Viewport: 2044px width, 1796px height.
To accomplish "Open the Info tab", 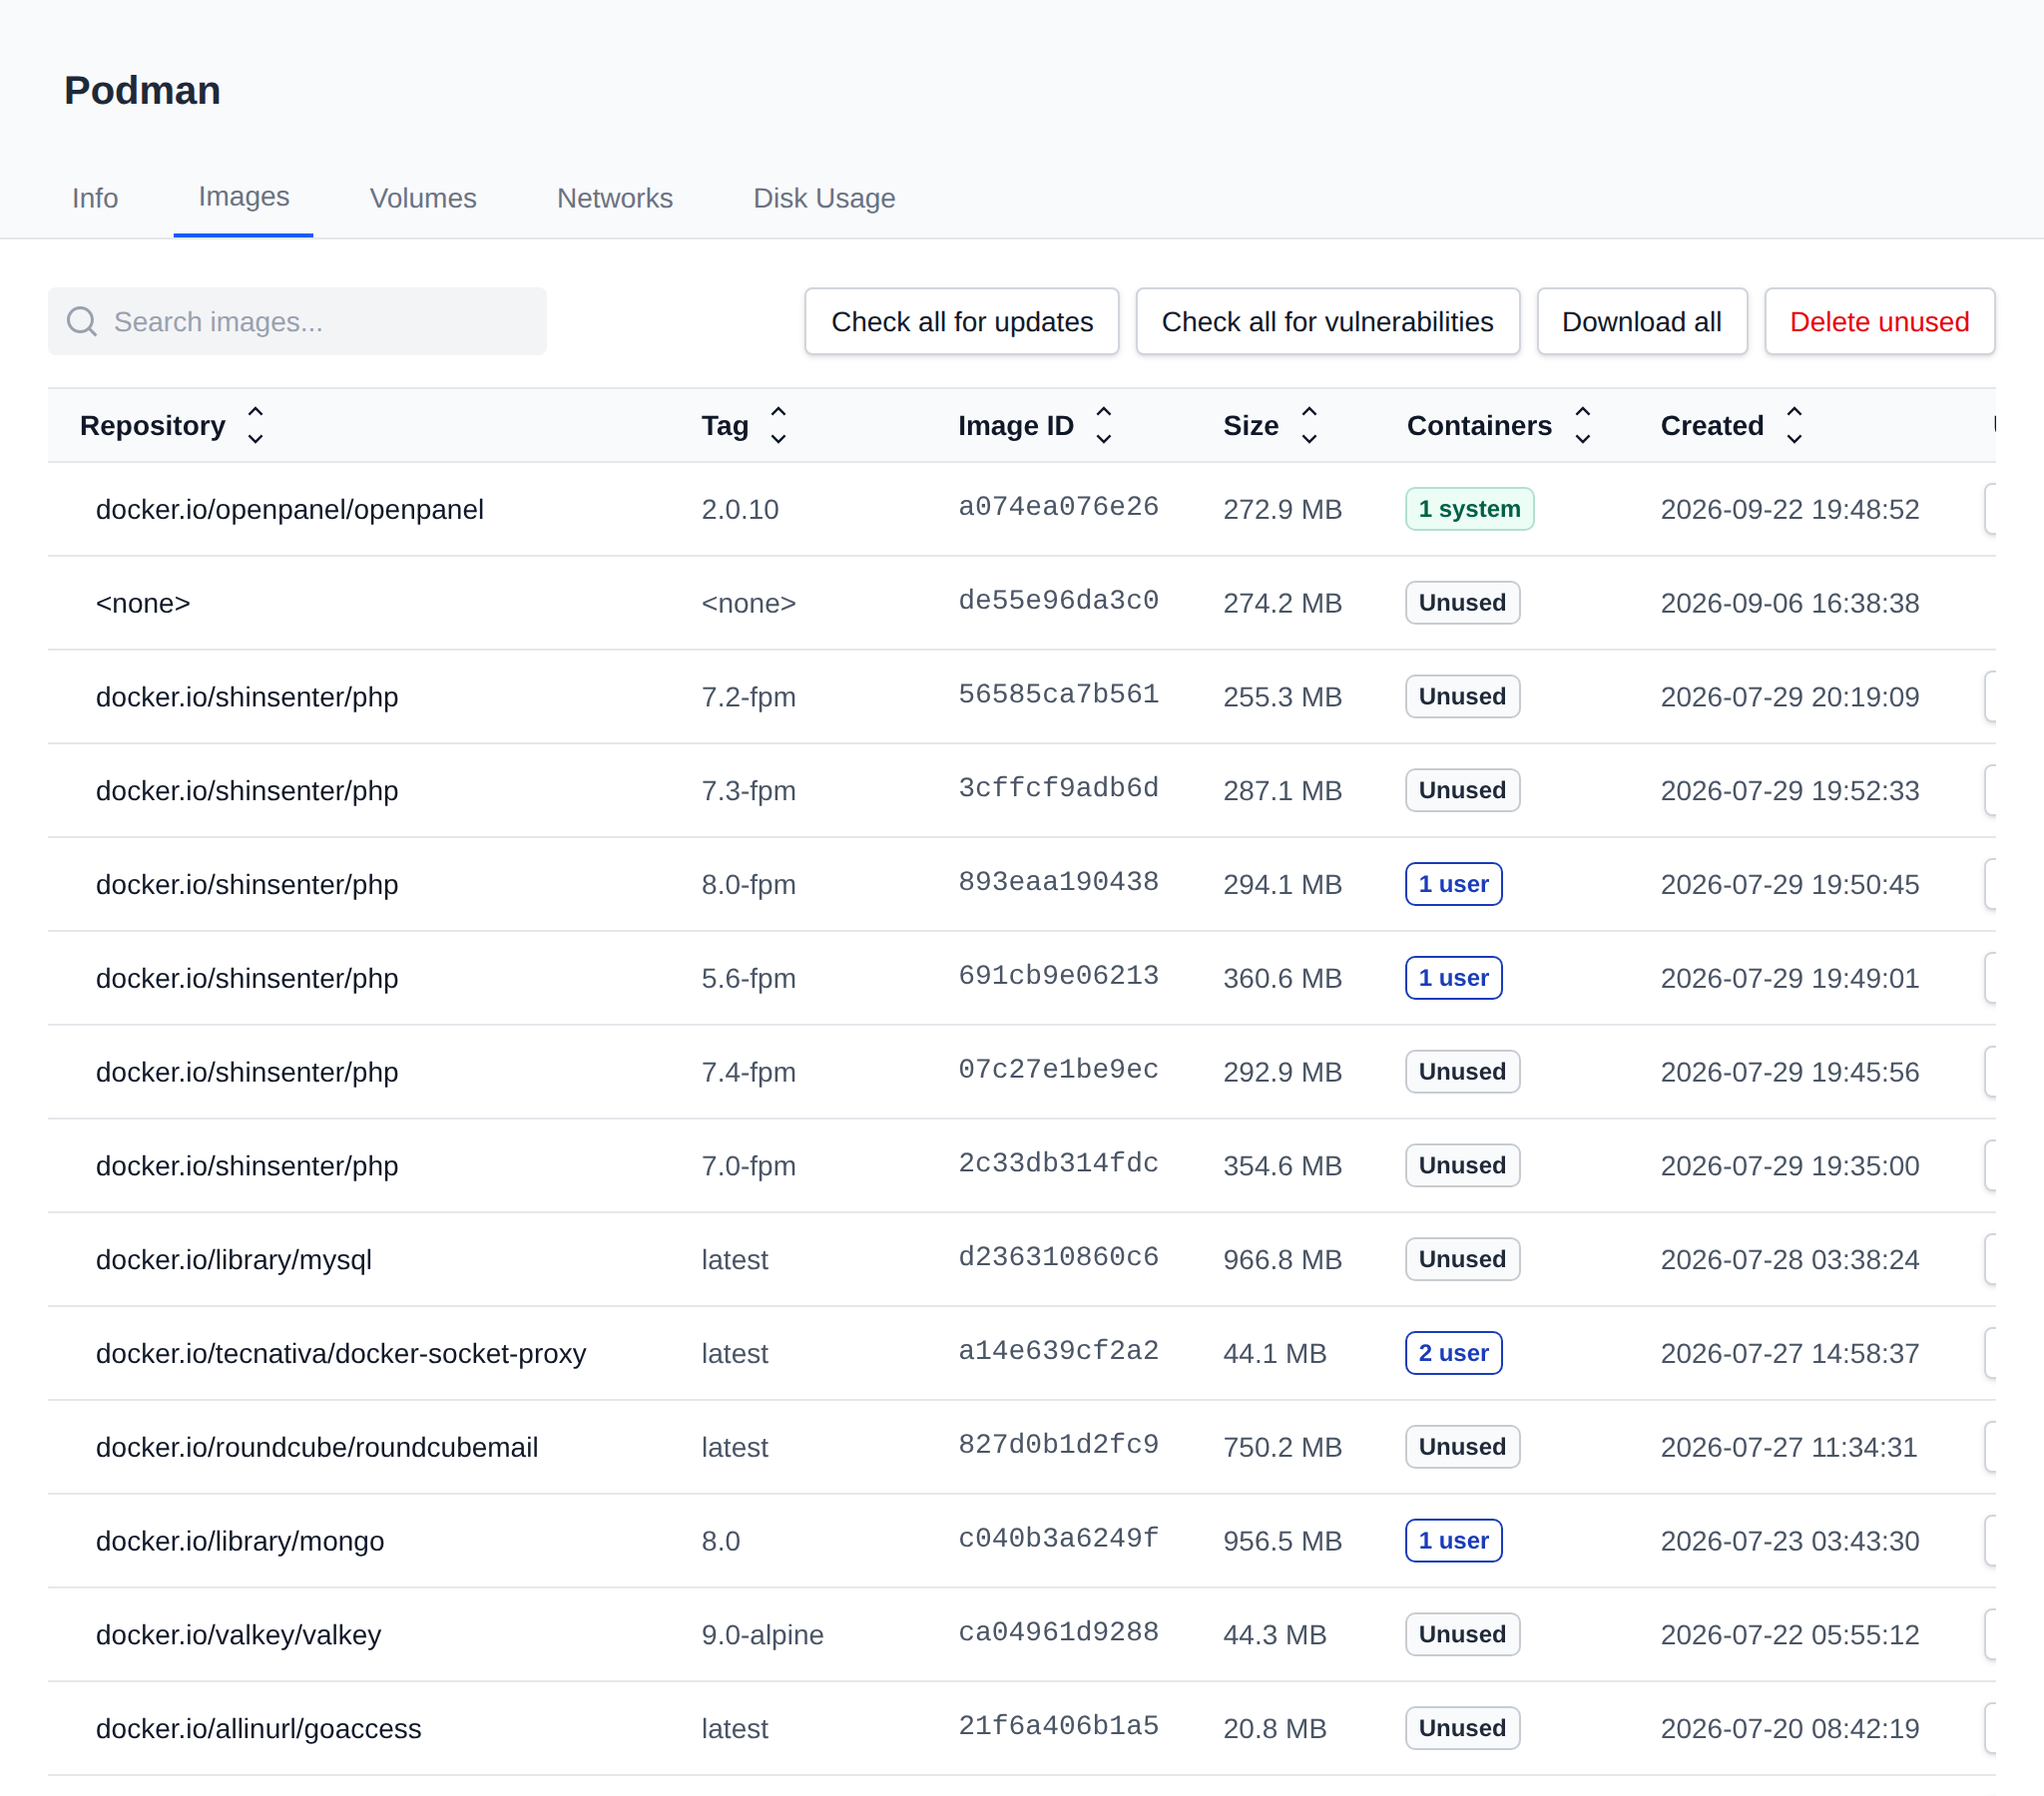I will 95,198.
